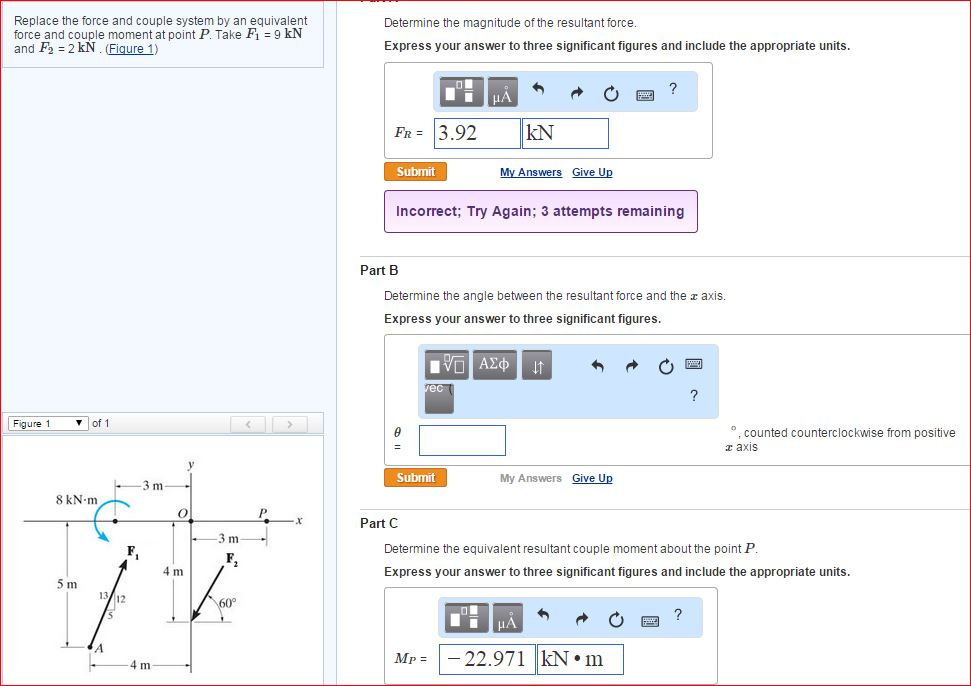Open help via the question mark in Part C

678,613
